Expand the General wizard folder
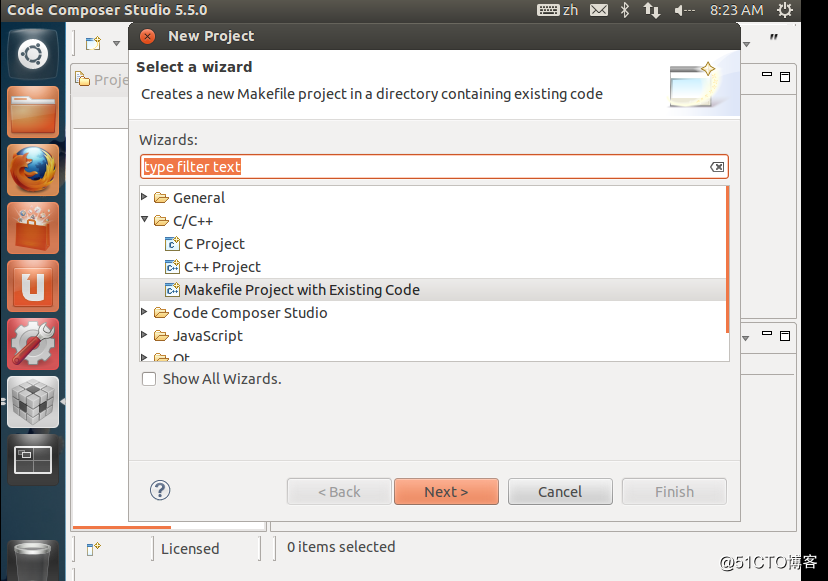Image resolution: width=828 pixels, height=581 pixels. 144,197
